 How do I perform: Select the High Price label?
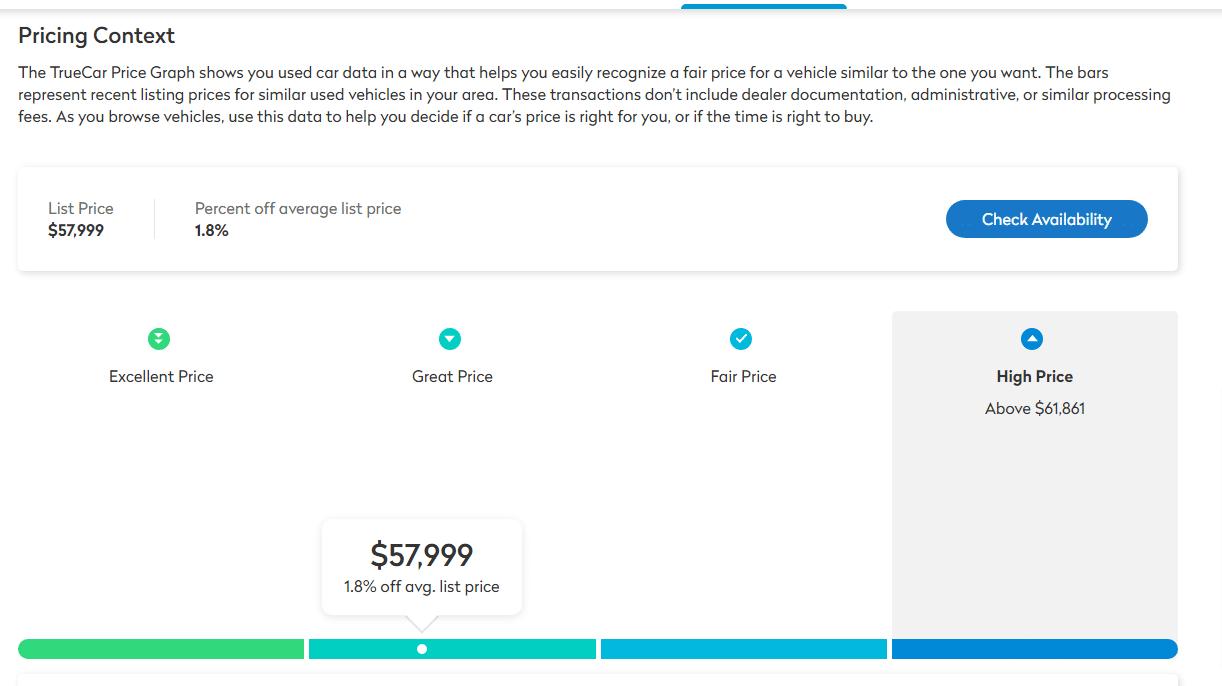click(x=1034, y=377)
